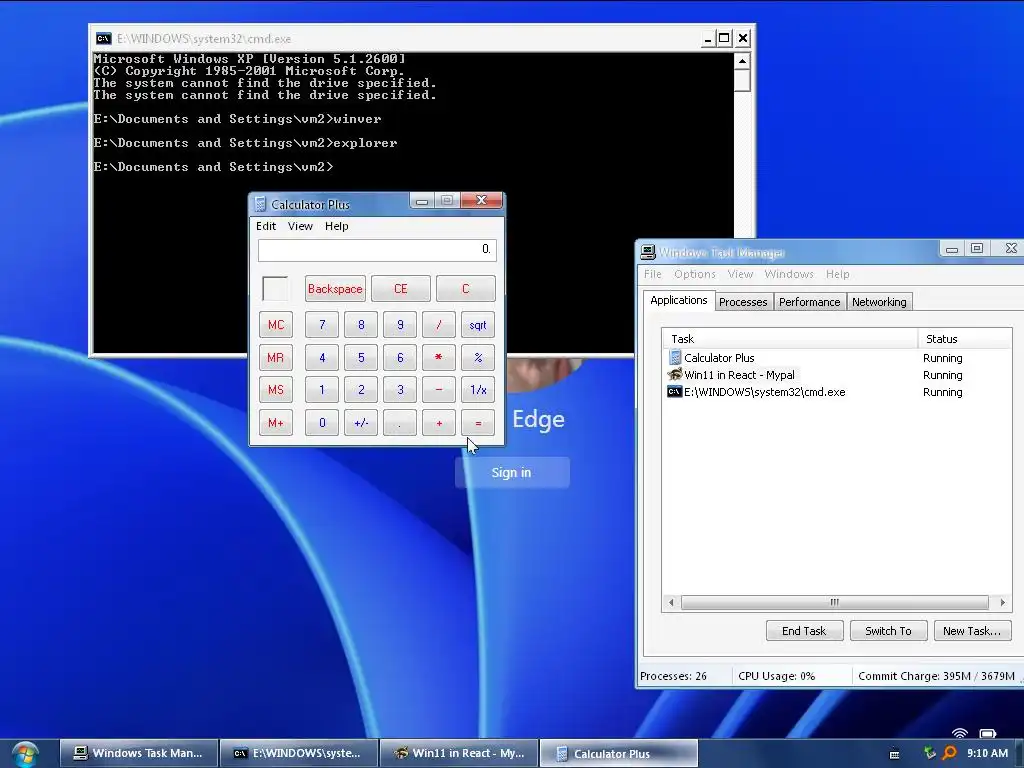Screen dimensions: 1024x768
Task: Click the task list horizontal scrollbar thumb
Action: tap(835, 602)
